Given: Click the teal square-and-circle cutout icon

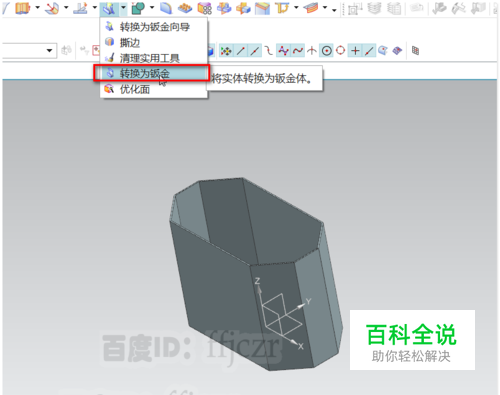Looking at the screenshot, I should pos(138,8).
